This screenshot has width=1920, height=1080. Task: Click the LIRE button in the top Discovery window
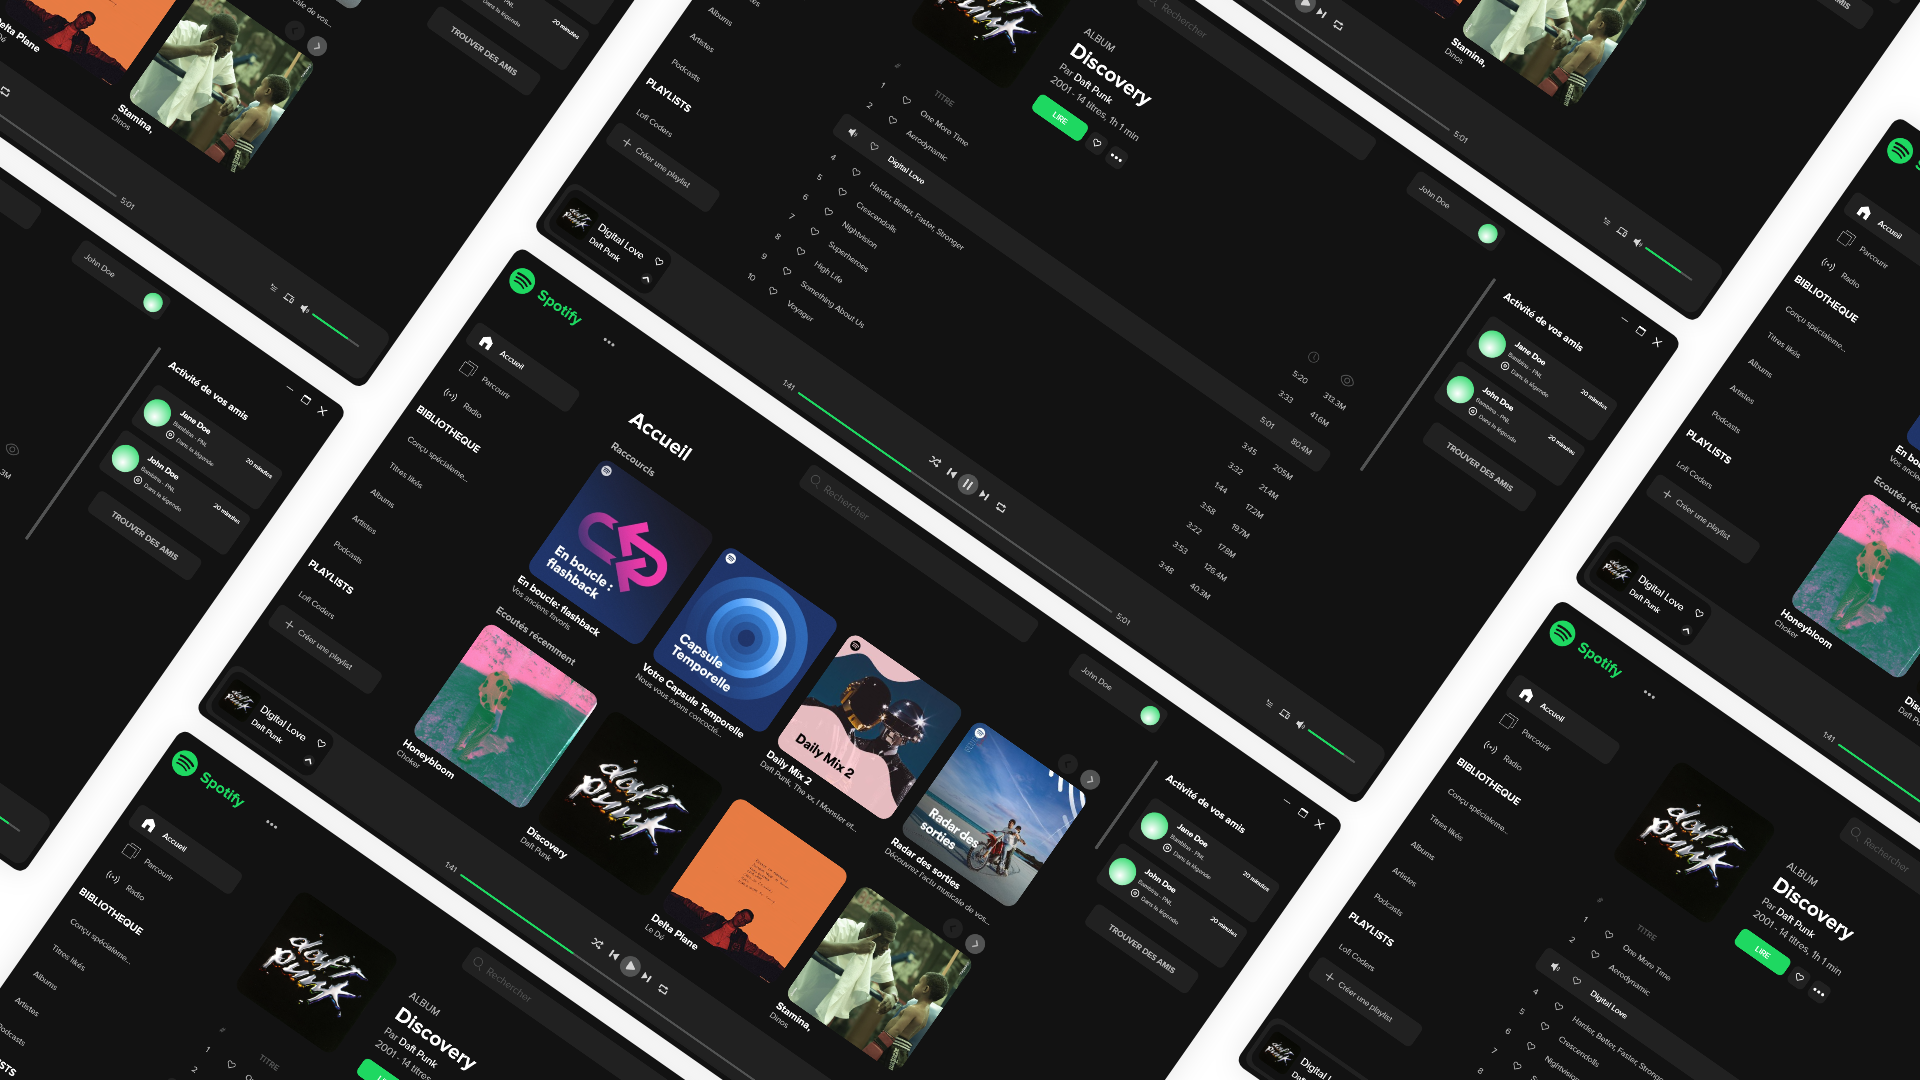1060,118
